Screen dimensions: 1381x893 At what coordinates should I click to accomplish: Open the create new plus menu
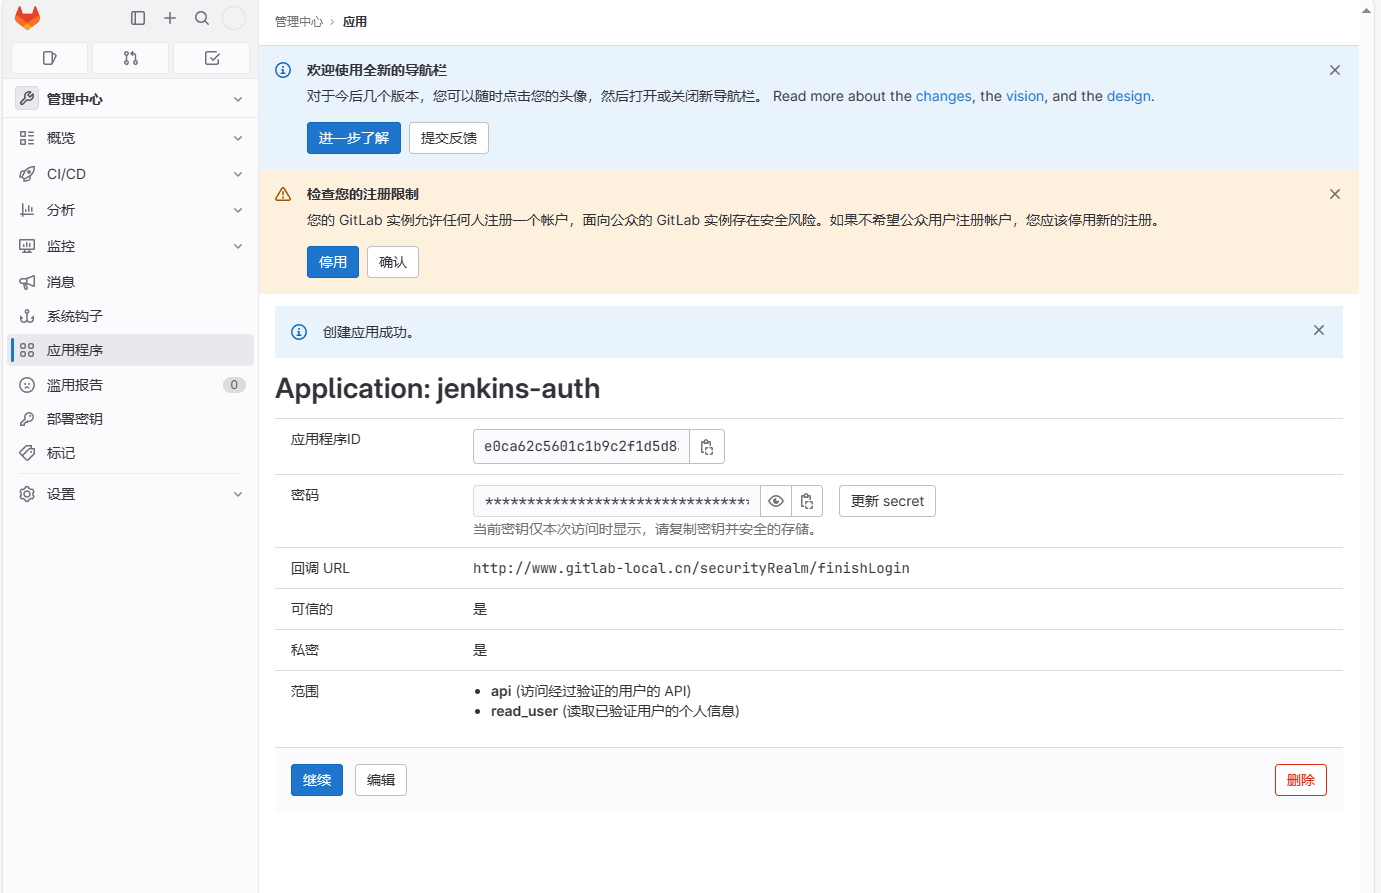[x=170, y=18]
